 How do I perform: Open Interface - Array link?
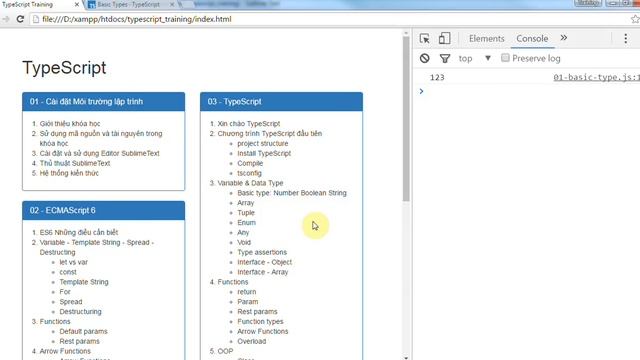coord(262,272)
